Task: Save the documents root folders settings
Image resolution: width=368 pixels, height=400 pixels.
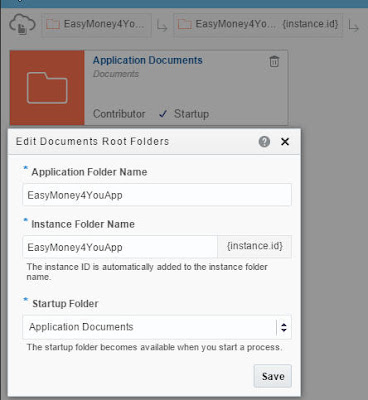Action: coord(273,376)
